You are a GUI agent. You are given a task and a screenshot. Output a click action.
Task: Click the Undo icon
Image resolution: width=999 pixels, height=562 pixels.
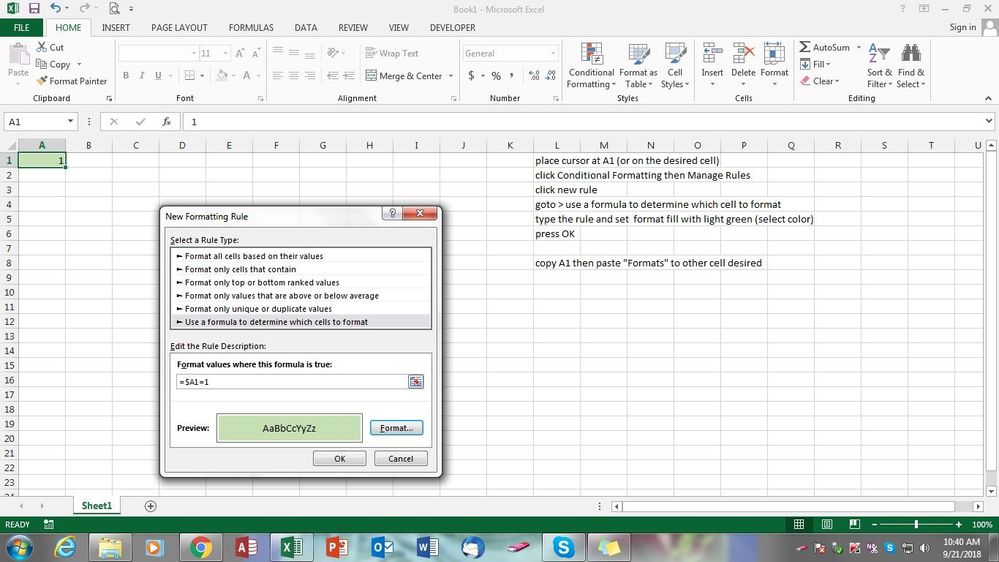55,9
